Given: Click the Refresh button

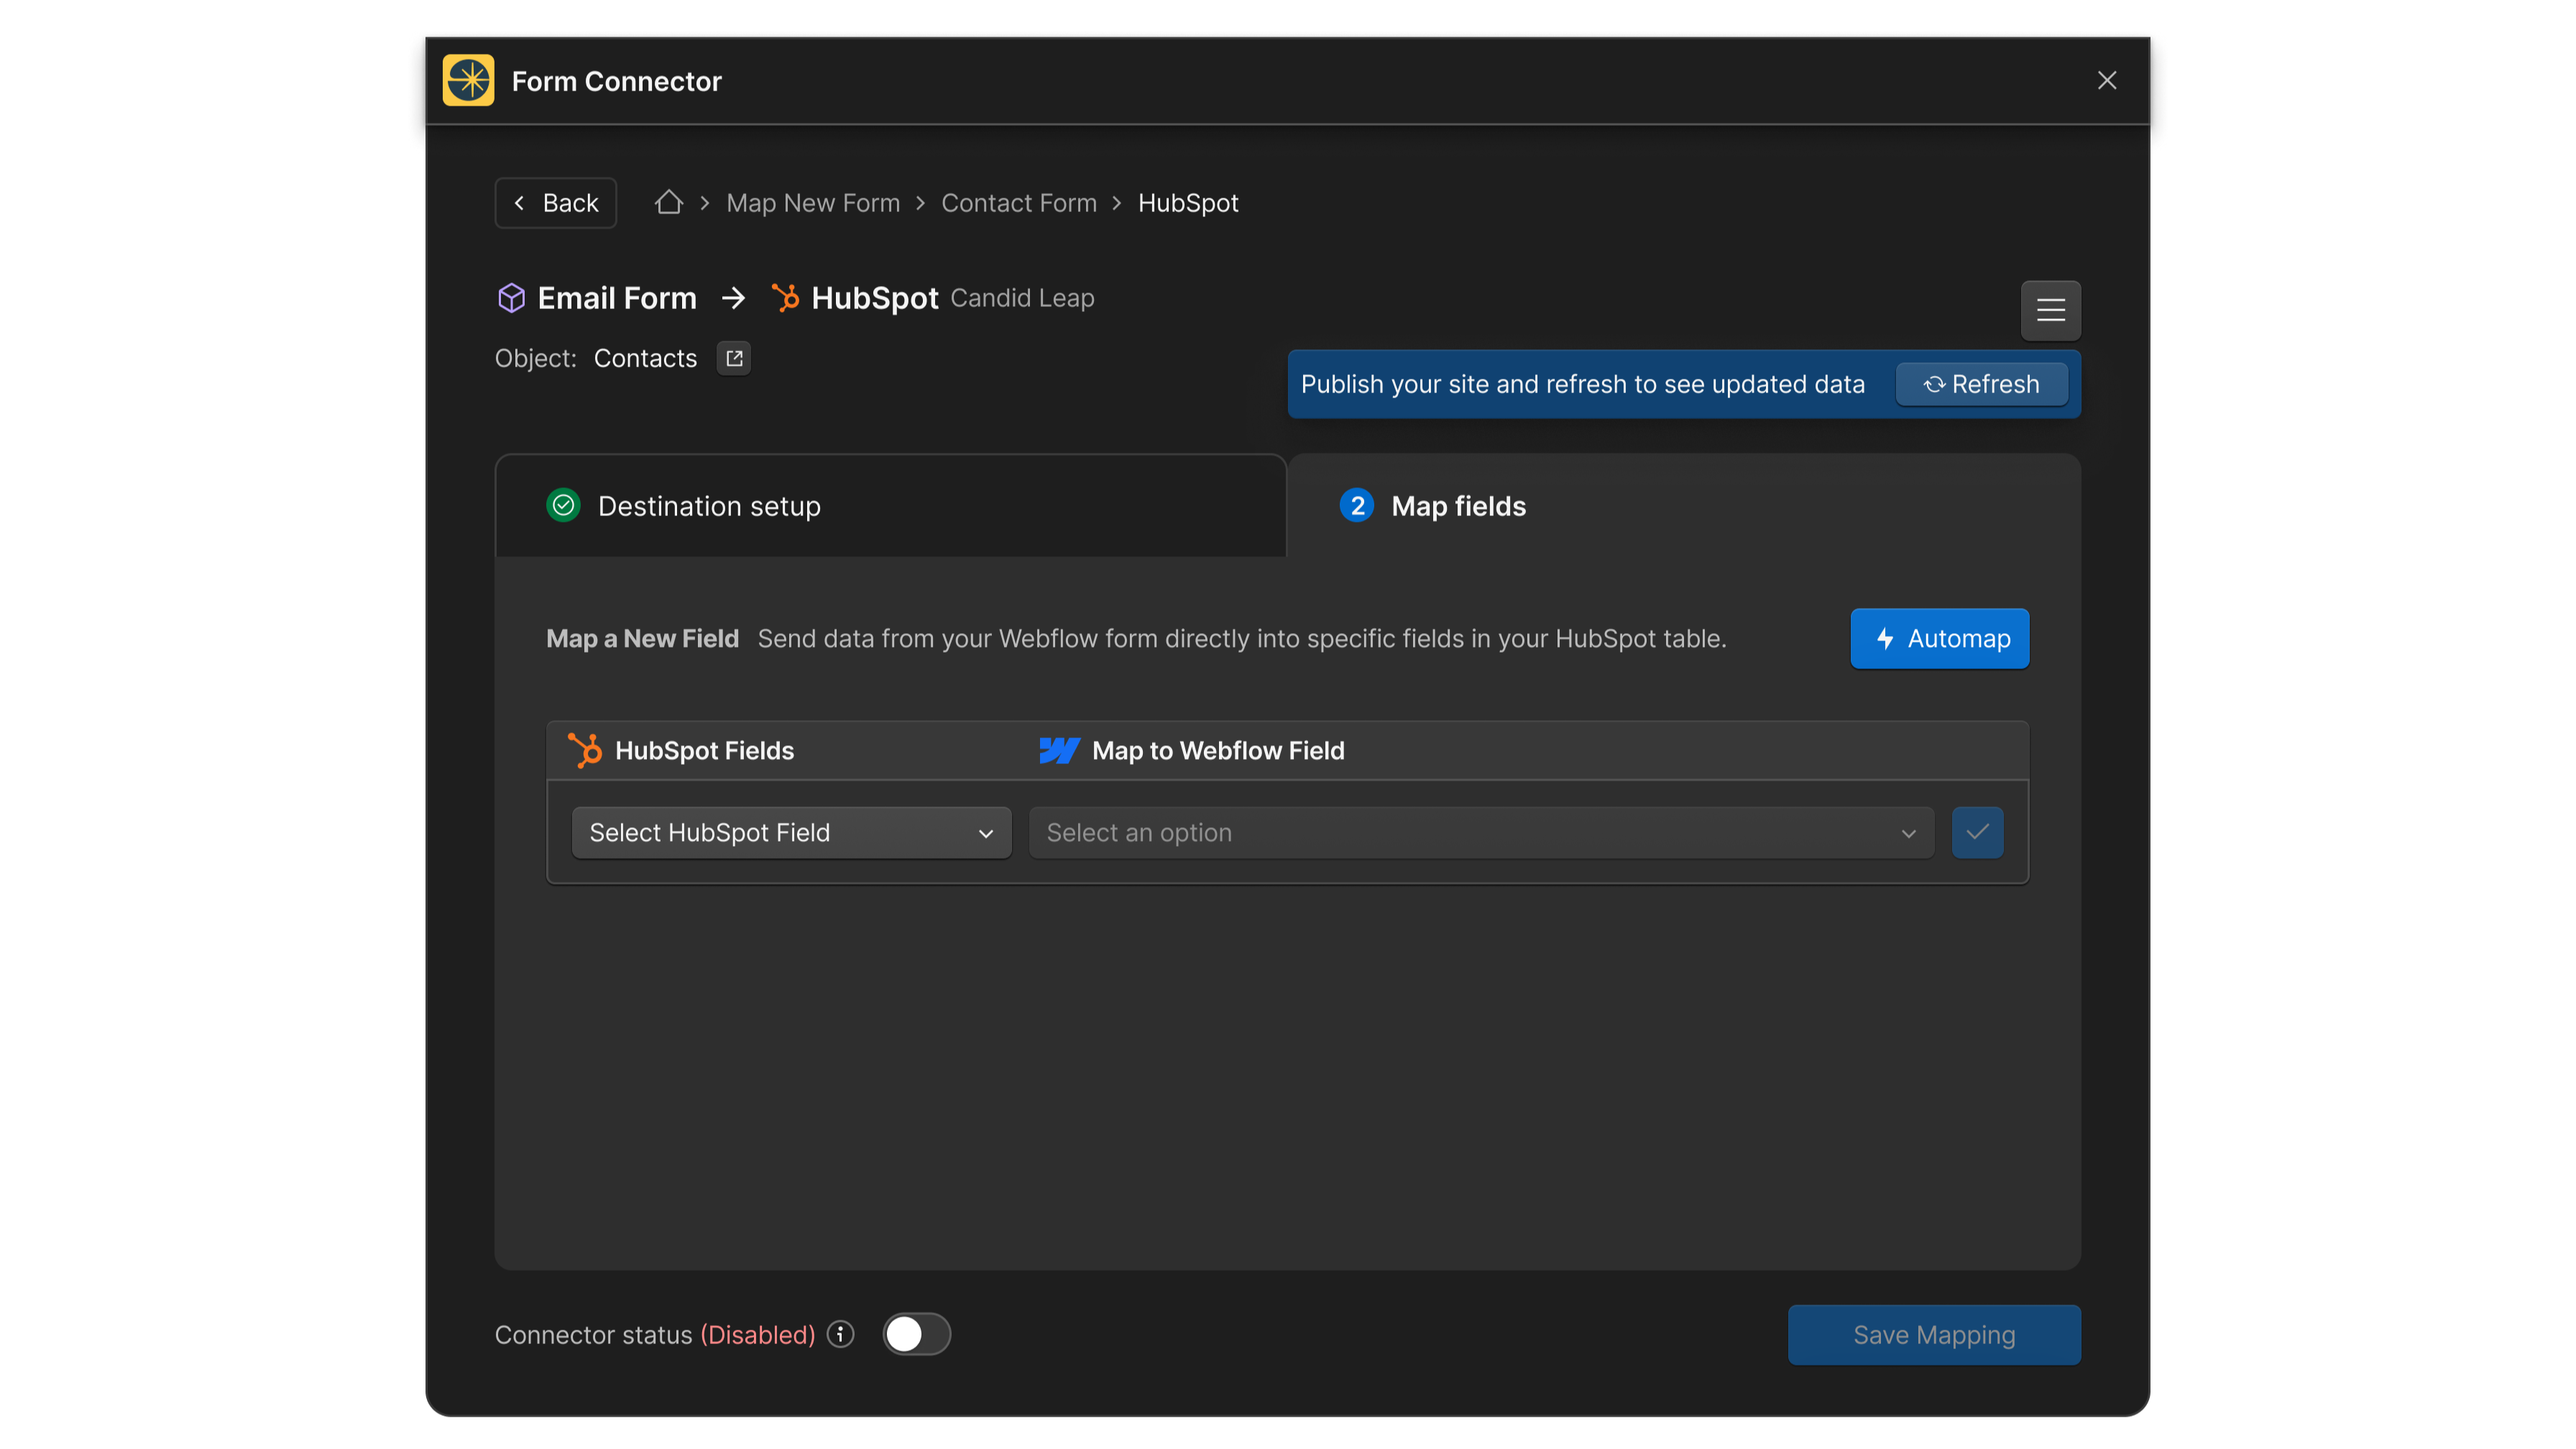Looking at the screenshot, I should pyautogui.click(x=1981, y=384).
